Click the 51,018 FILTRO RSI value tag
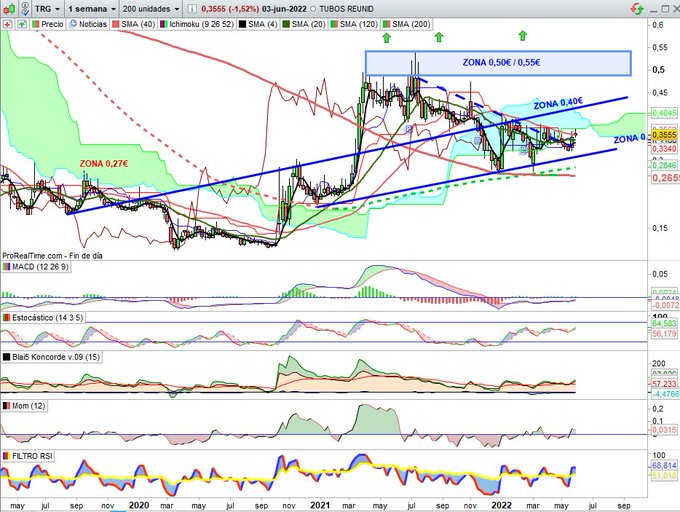This screenshot has height=512, width=680. [664, 476]
